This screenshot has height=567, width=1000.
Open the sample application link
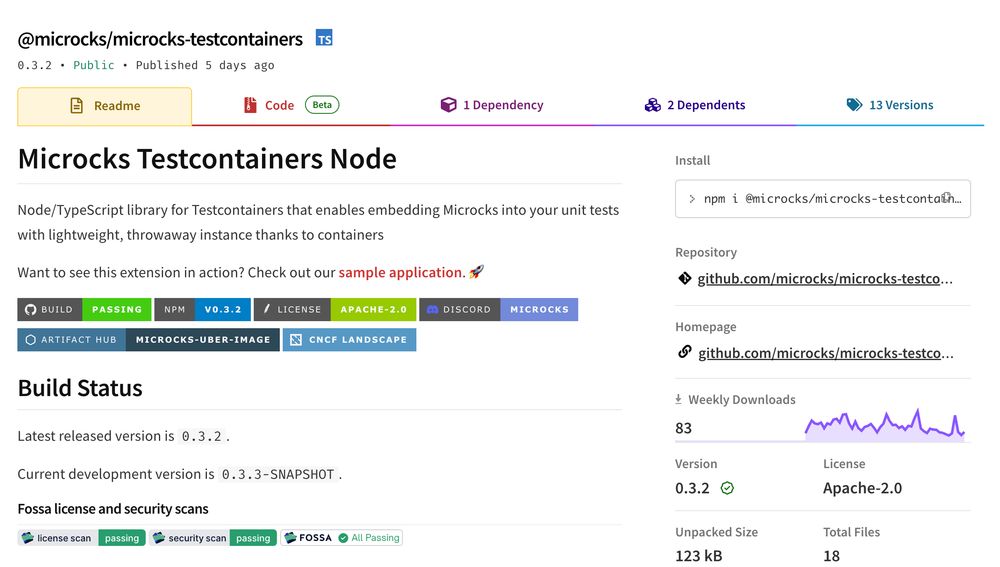[402, 272]
